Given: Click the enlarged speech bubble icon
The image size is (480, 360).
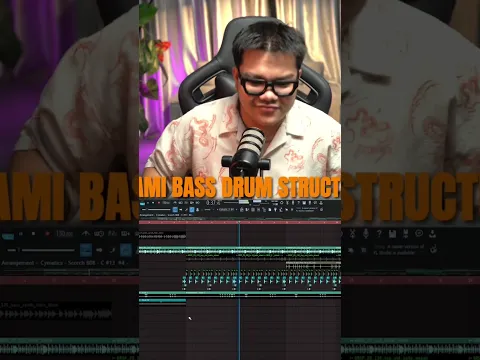Looking at the screenshot, I should [419, 233].
